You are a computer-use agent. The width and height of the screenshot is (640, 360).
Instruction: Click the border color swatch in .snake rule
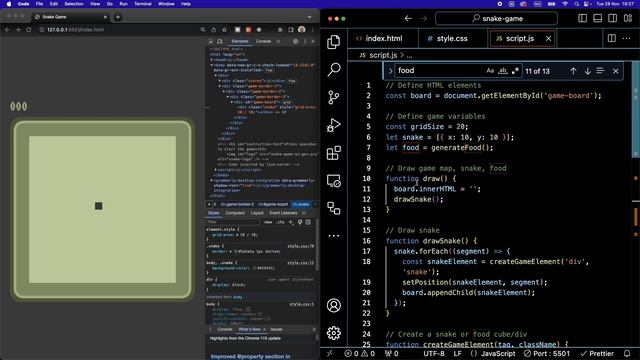(236, 251)
